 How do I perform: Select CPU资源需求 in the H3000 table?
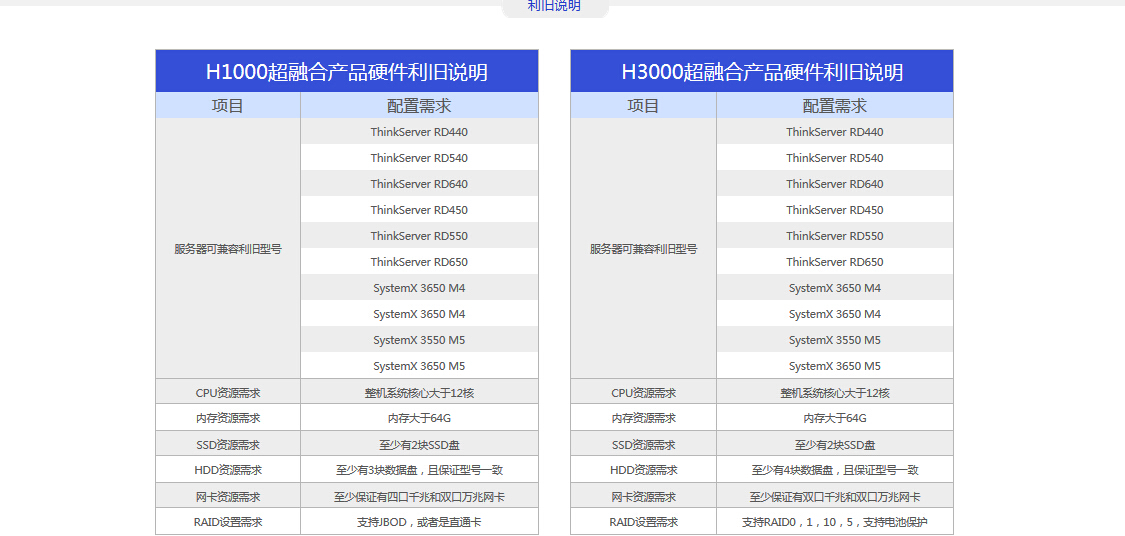pyautogui.click(x=643, y=392)
